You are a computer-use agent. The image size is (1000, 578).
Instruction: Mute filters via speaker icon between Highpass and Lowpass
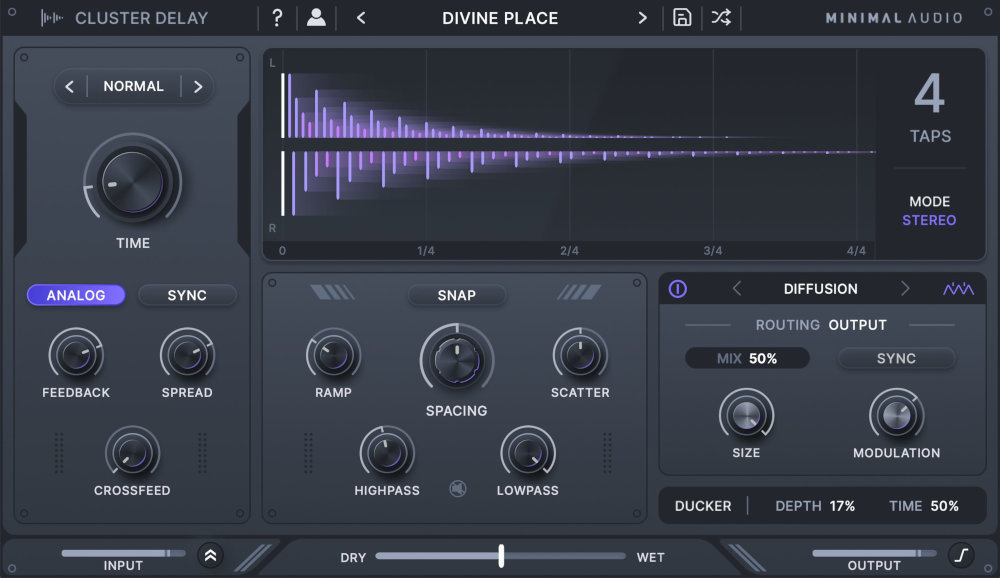click(457, 487)
